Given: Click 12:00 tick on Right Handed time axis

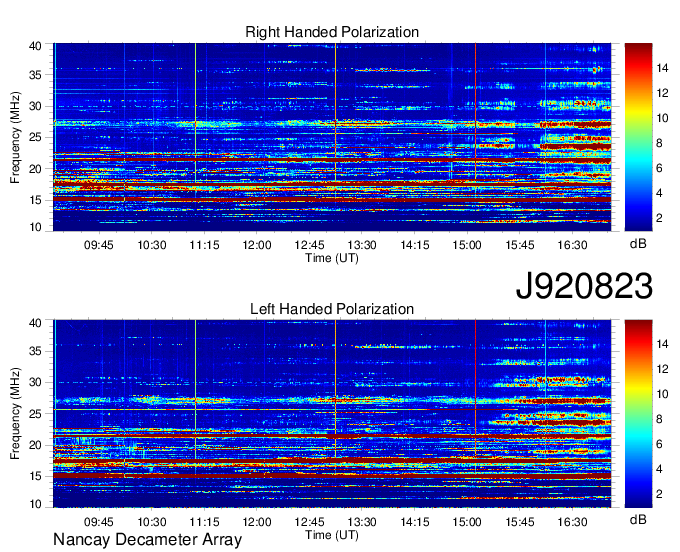Looking at the screenshot, I should tap(257, 245).
